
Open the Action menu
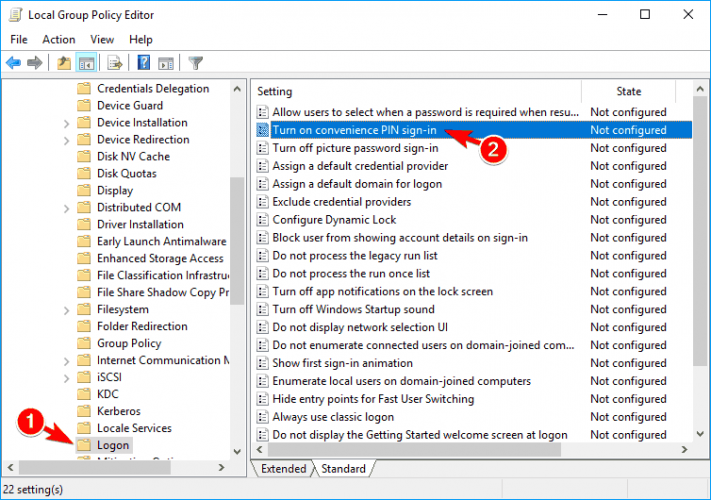[58, 39]
